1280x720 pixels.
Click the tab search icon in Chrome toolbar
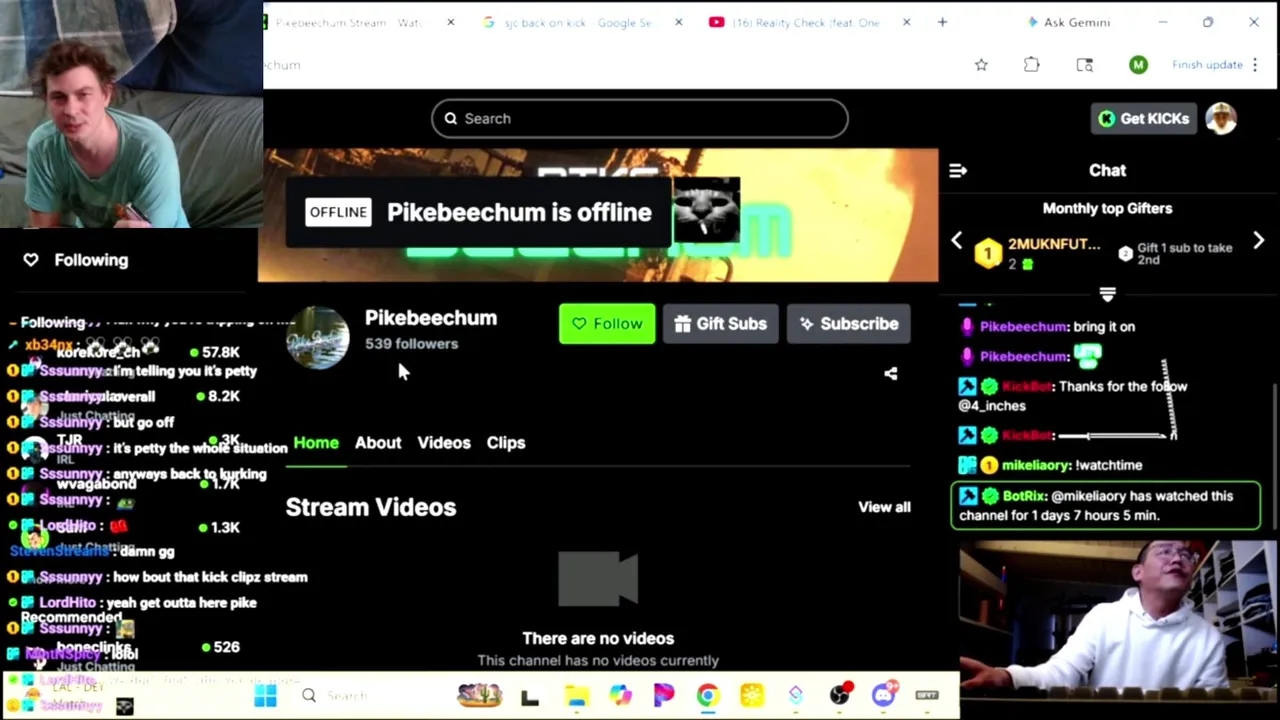pos(1084,65)
